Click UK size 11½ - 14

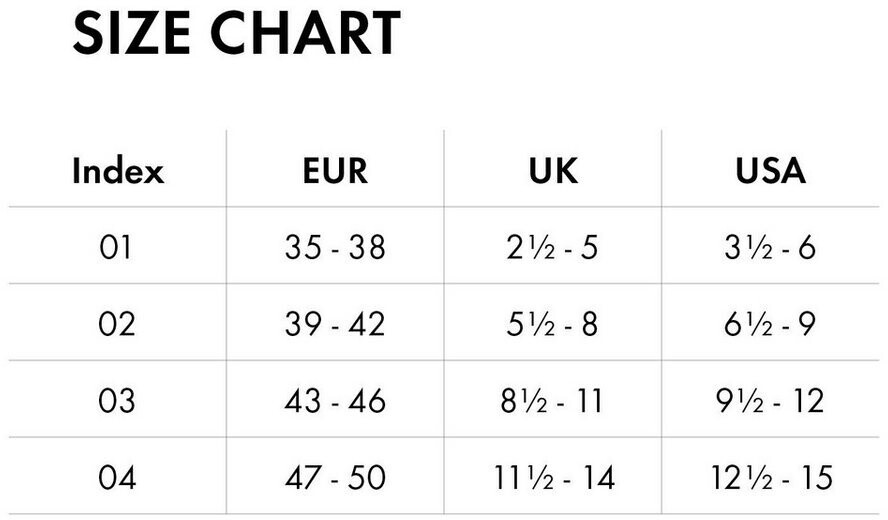[552, 477]
